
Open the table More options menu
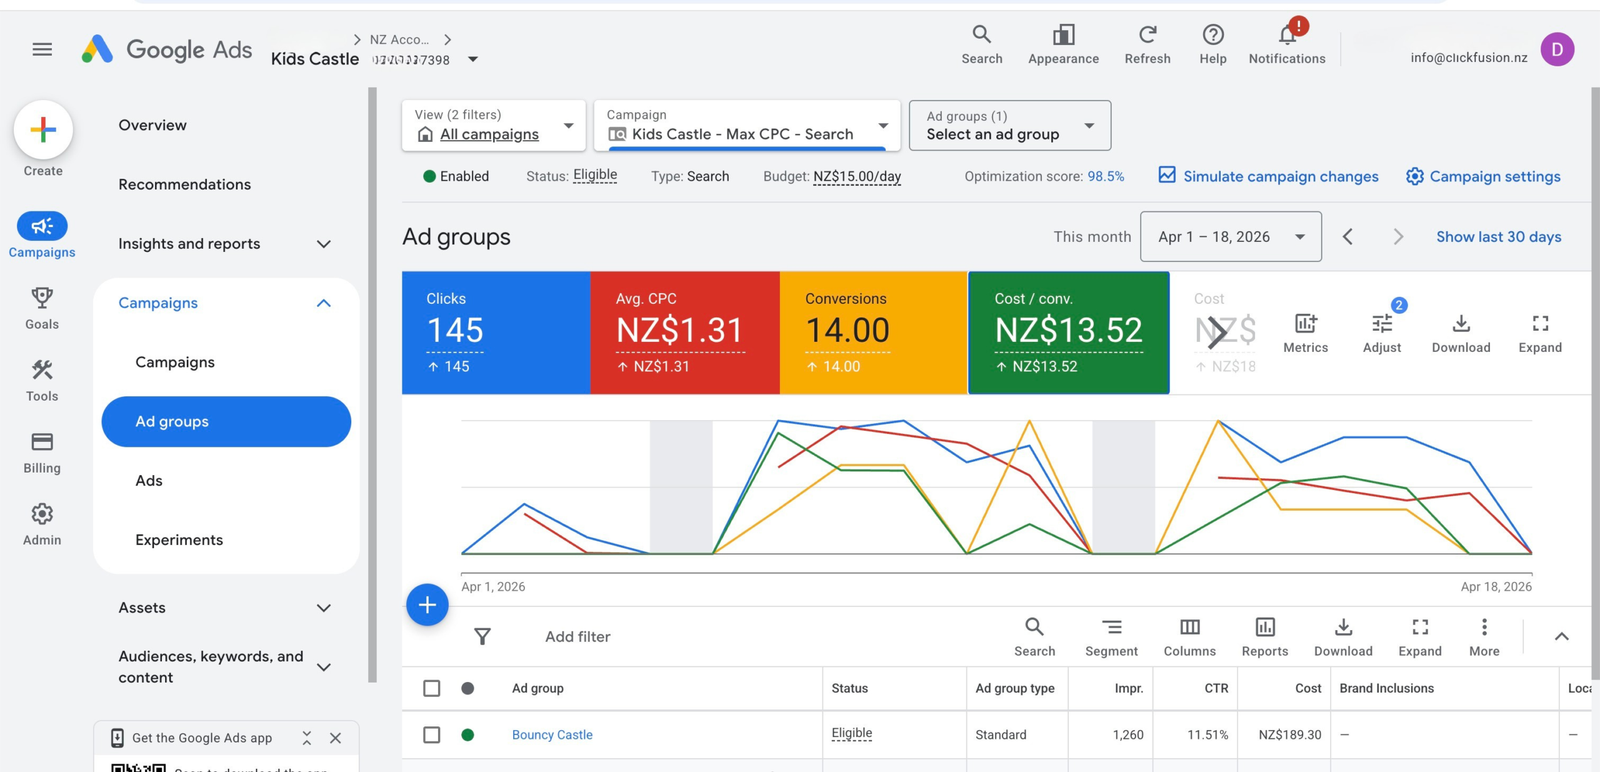click(1484, 637)
